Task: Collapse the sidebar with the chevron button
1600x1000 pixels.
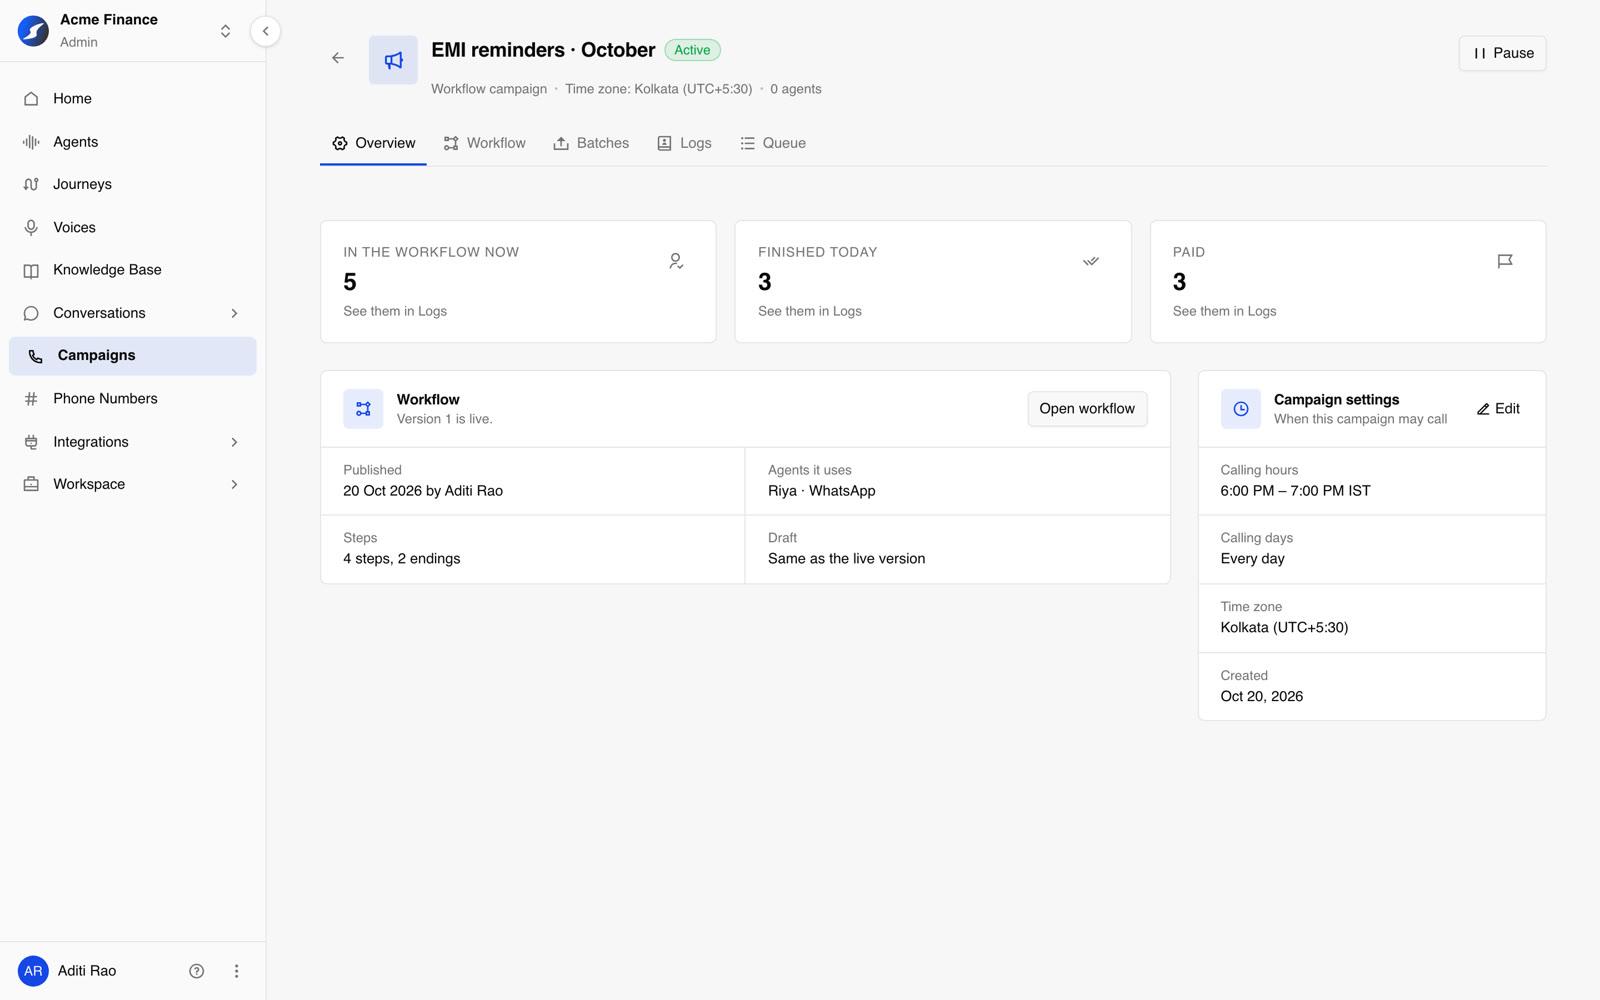Action: (x=265, y=31)
